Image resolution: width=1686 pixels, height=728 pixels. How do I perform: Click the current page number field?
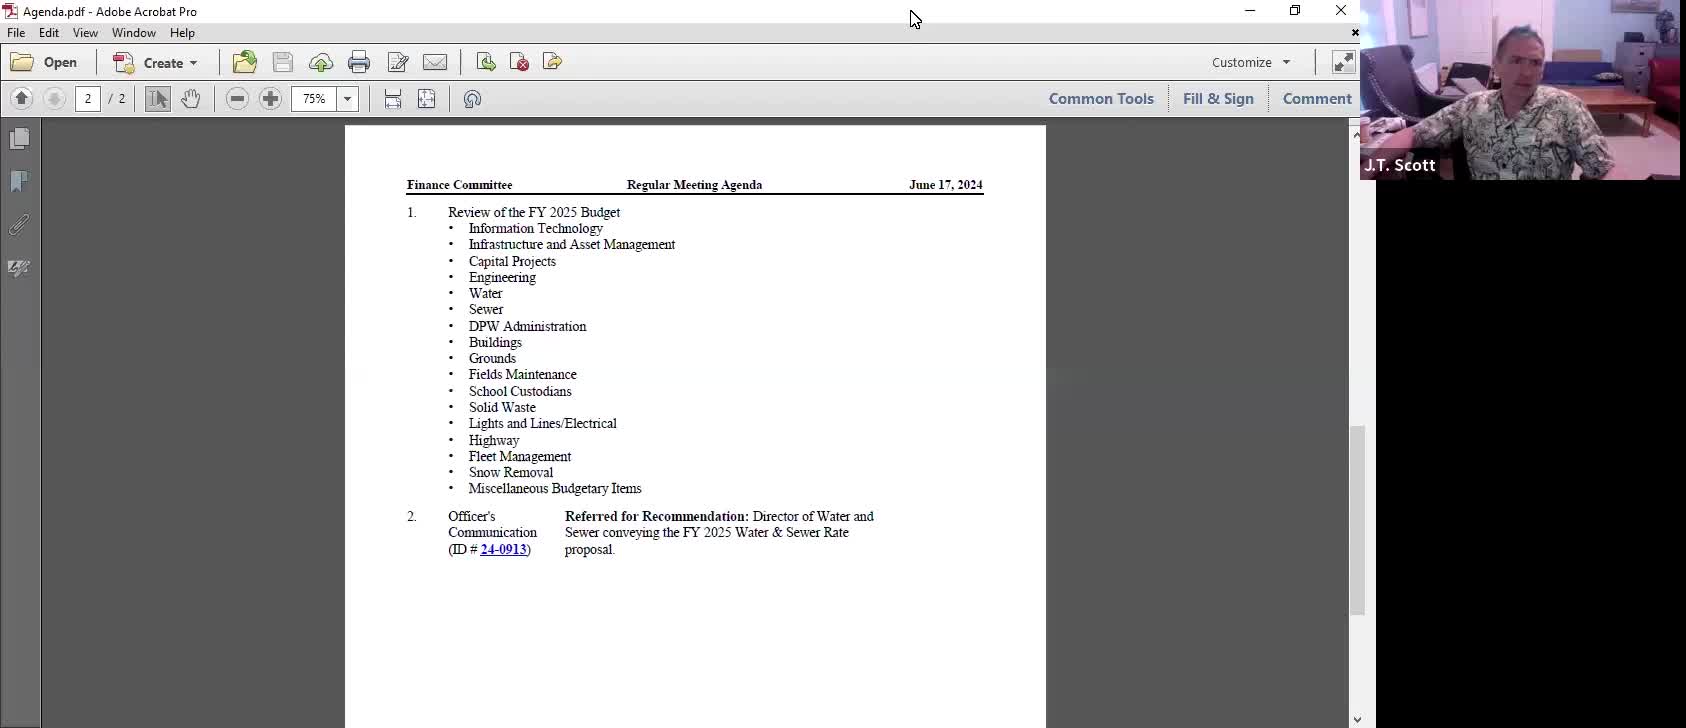[x=88, y=99]
